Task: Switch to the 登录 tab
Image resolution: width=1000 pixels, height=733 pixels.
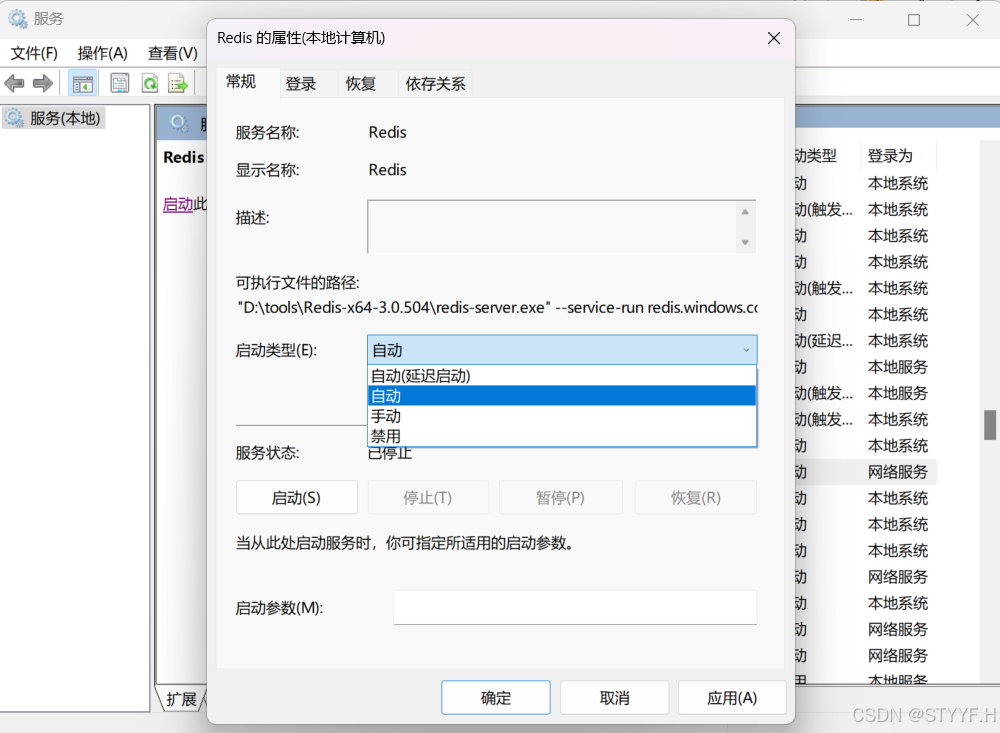Action: click(300, 84)
